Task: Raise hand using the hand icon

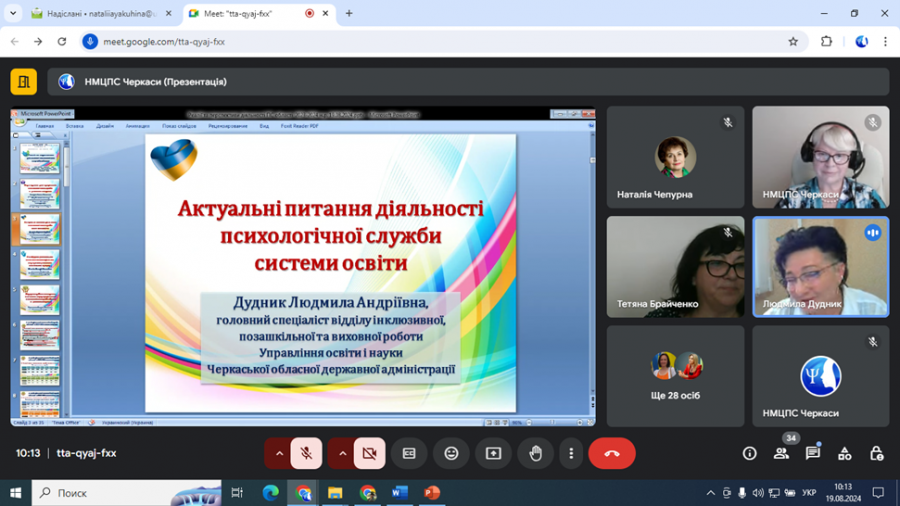Action: coord(536,453)
